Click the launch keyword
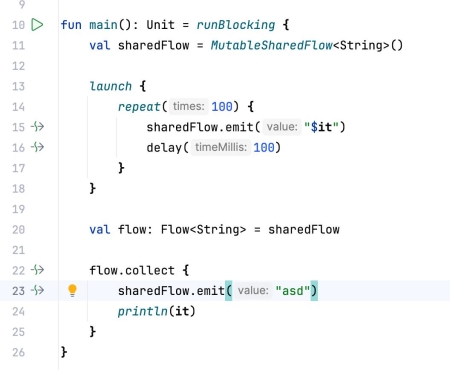Viewport: 450px width, 370px height. click(x=111, y=86)
